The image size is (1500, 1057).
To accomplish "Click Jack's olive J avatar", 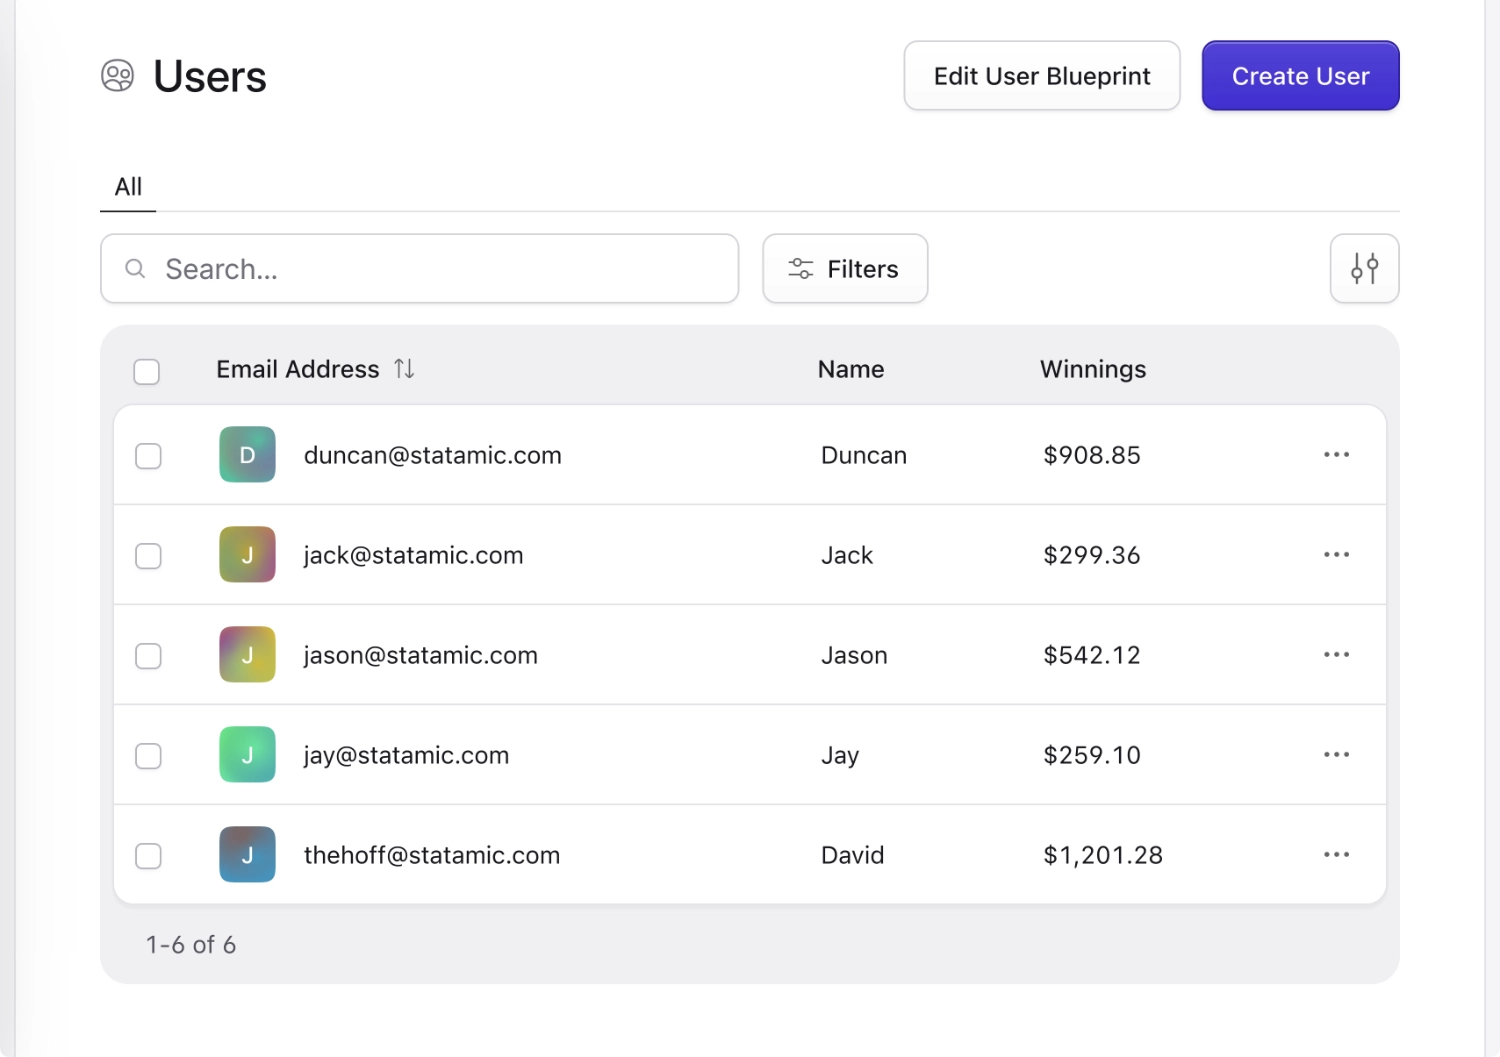I will (x=247, y=555).
